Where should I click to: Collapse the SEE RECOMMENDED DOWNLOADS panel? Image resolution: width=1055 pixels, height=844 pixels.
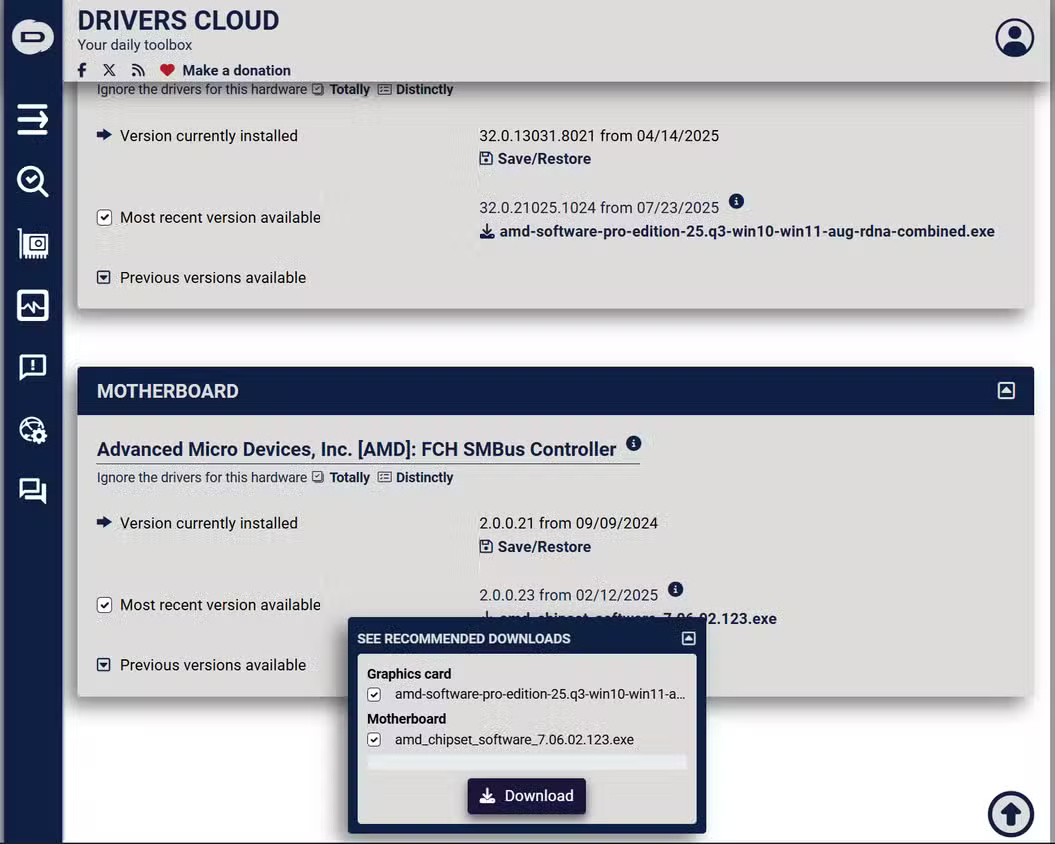click(x=688, y=637)
